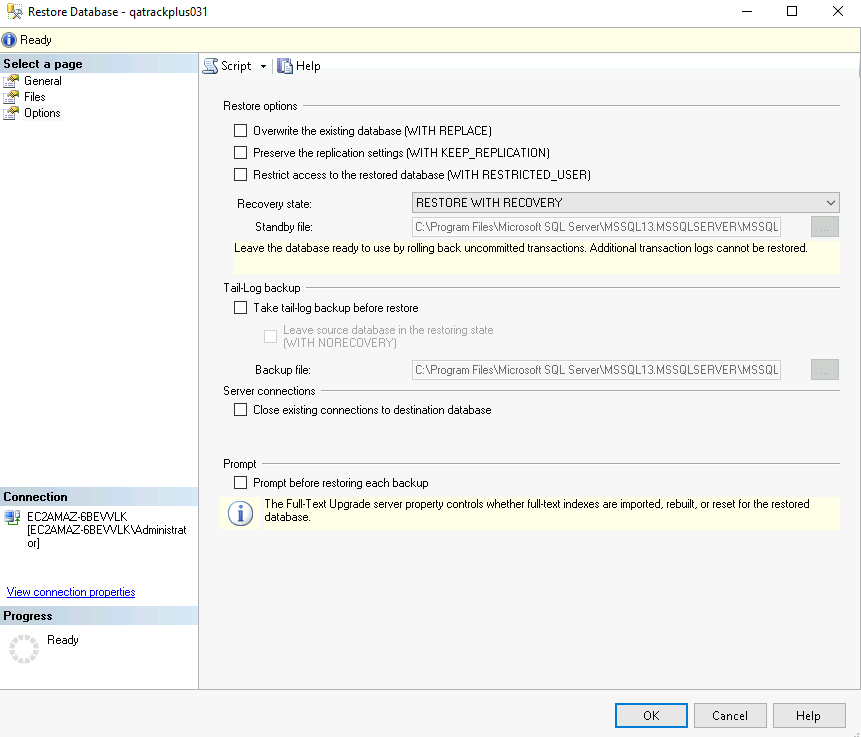Select the Options page

[42, 113]
